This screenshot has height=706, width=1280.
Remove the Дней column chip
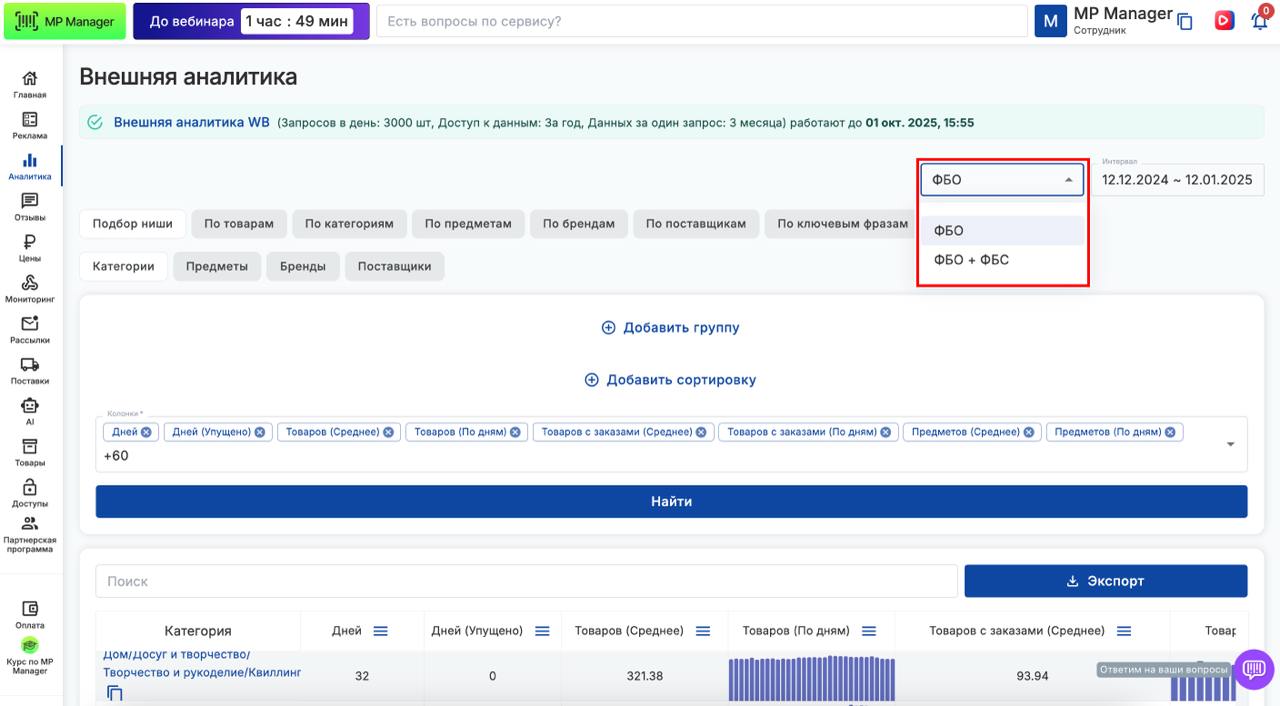click(146, 432)
